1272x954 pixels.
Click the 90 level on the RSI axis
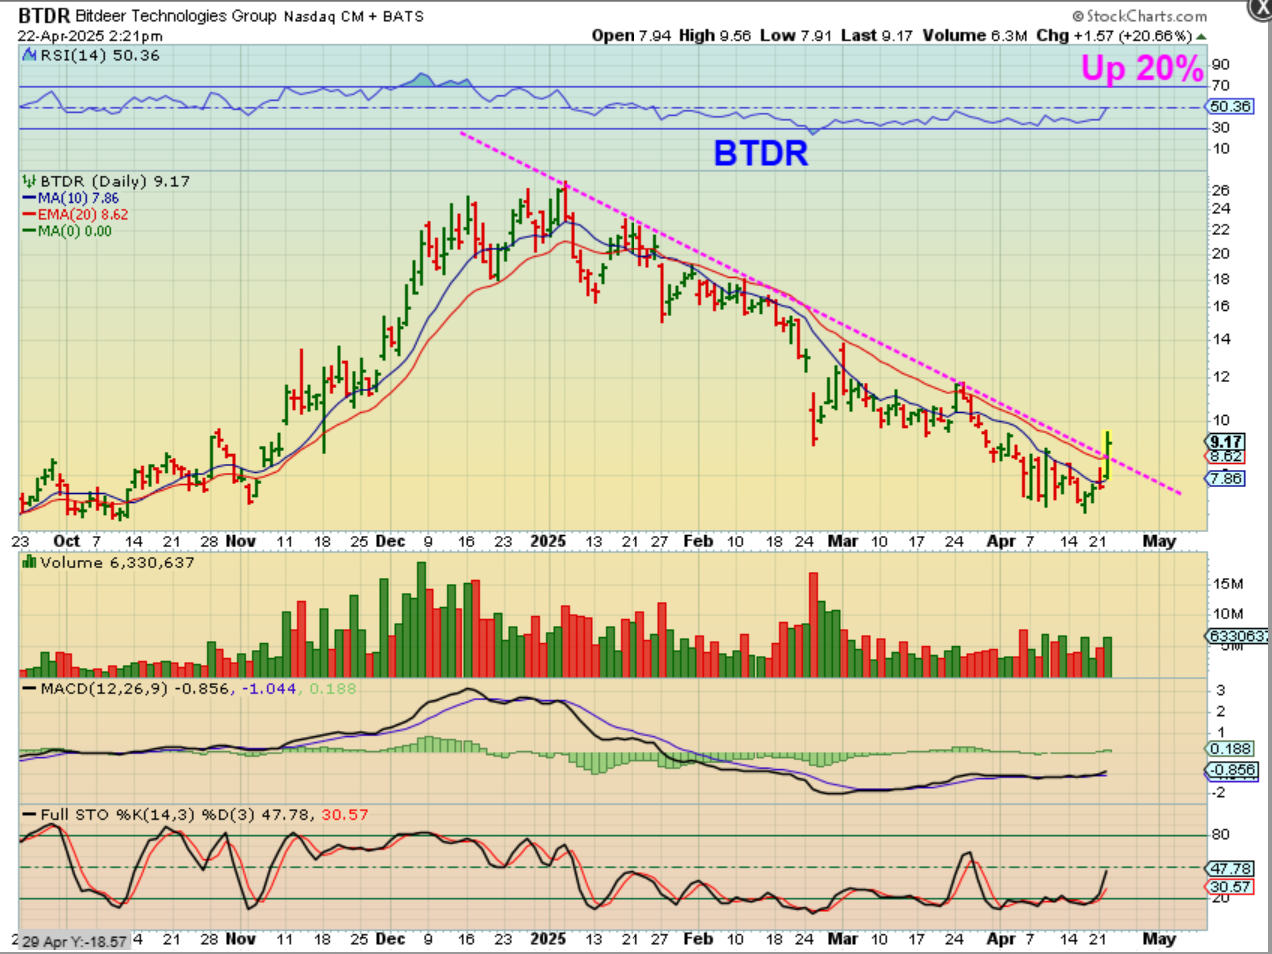coord(1220,65)
